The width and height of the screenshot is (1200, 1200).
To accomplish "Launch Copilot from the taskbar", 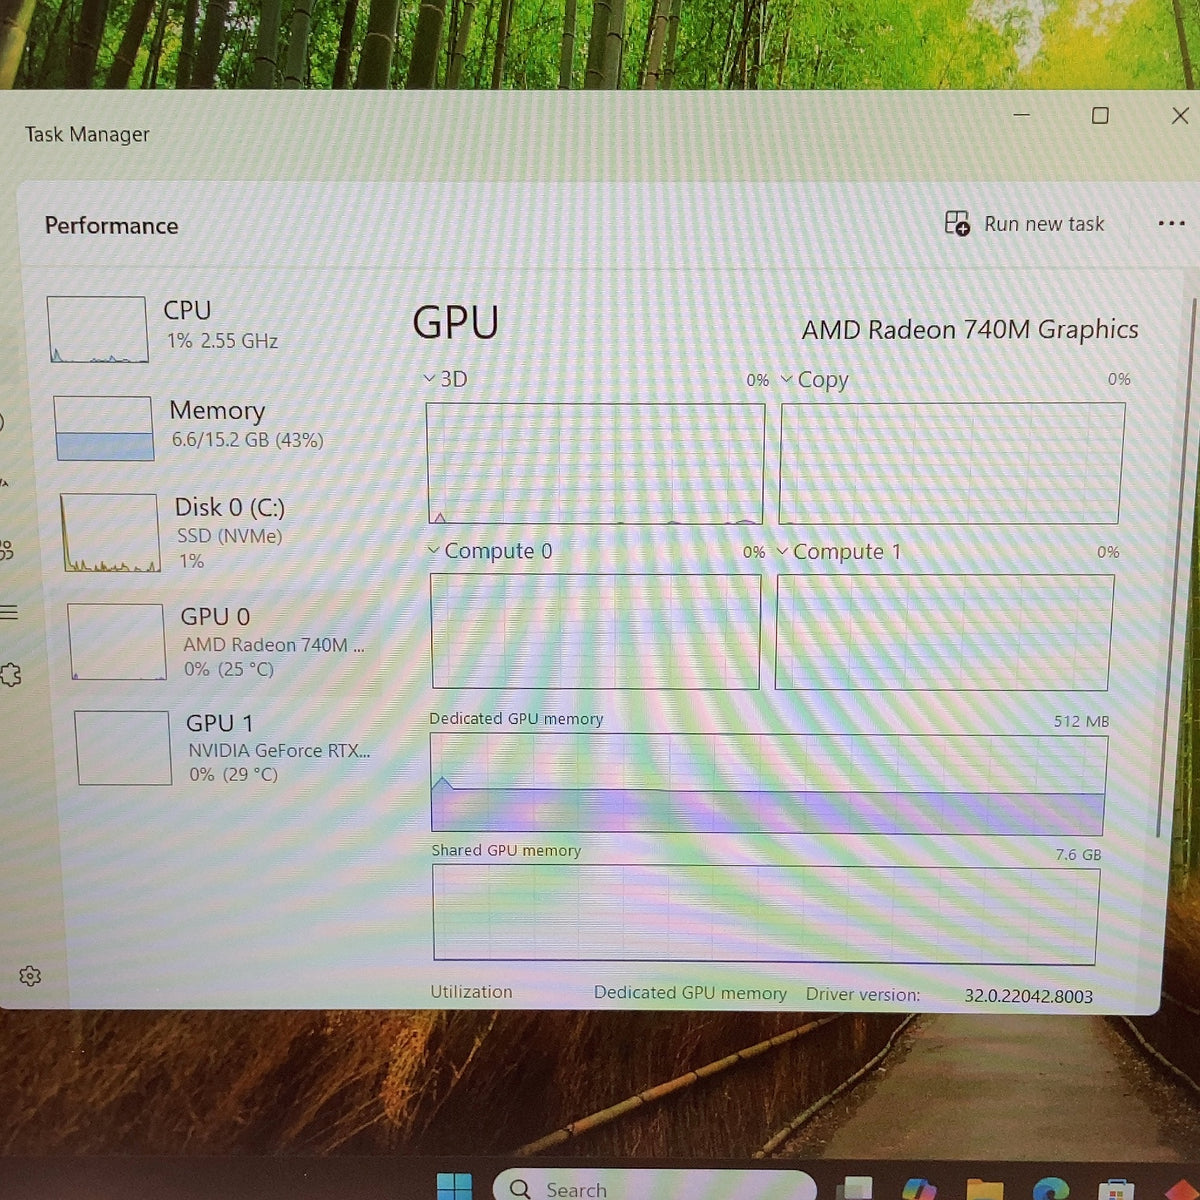I will pos(918,1188).
